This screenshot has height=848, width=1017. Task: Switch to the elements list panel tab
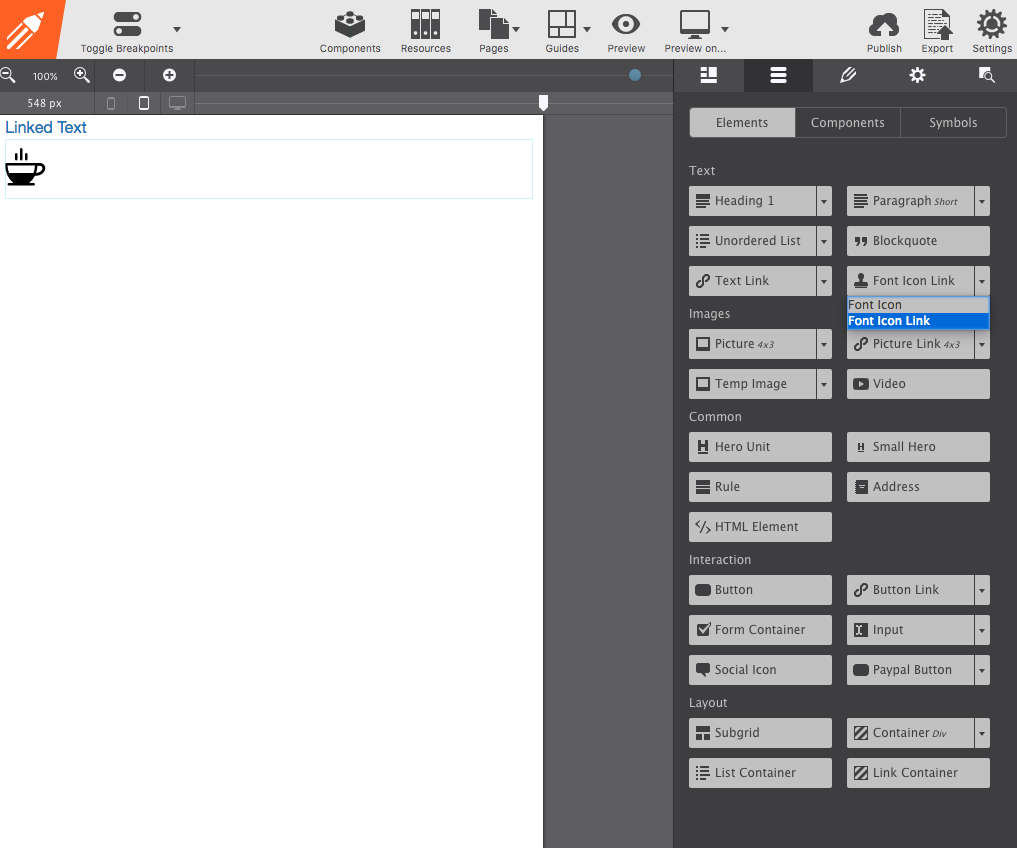[778, 75]
